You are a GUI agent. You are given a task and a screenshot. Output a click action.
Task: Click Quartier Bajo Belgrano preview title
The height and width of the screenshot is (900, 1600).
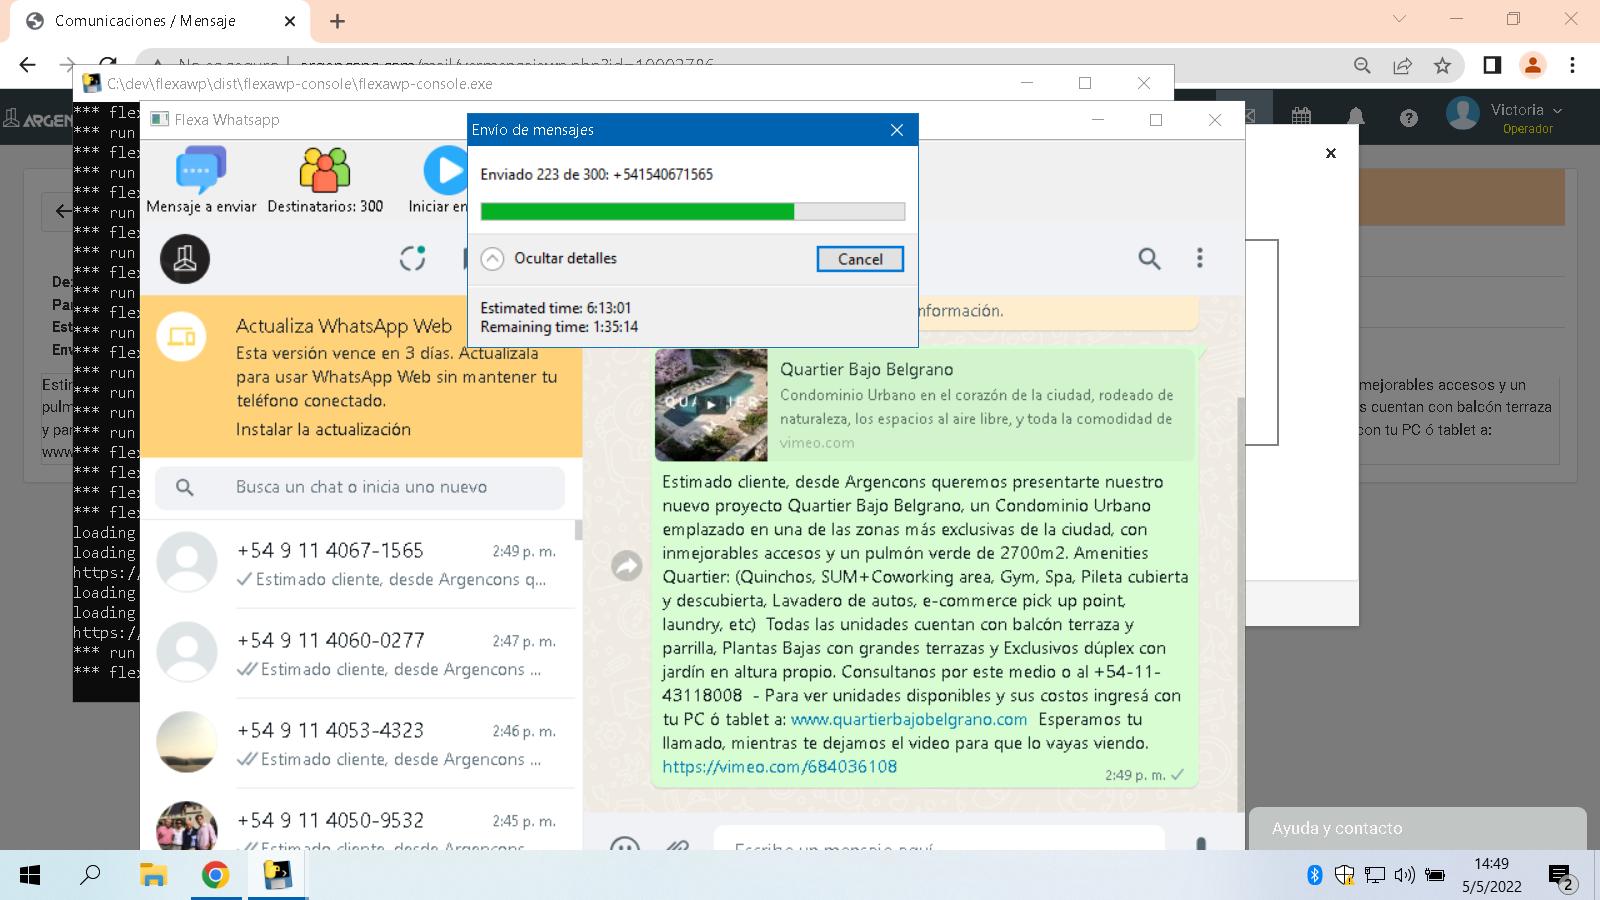(x=867, y=369)
